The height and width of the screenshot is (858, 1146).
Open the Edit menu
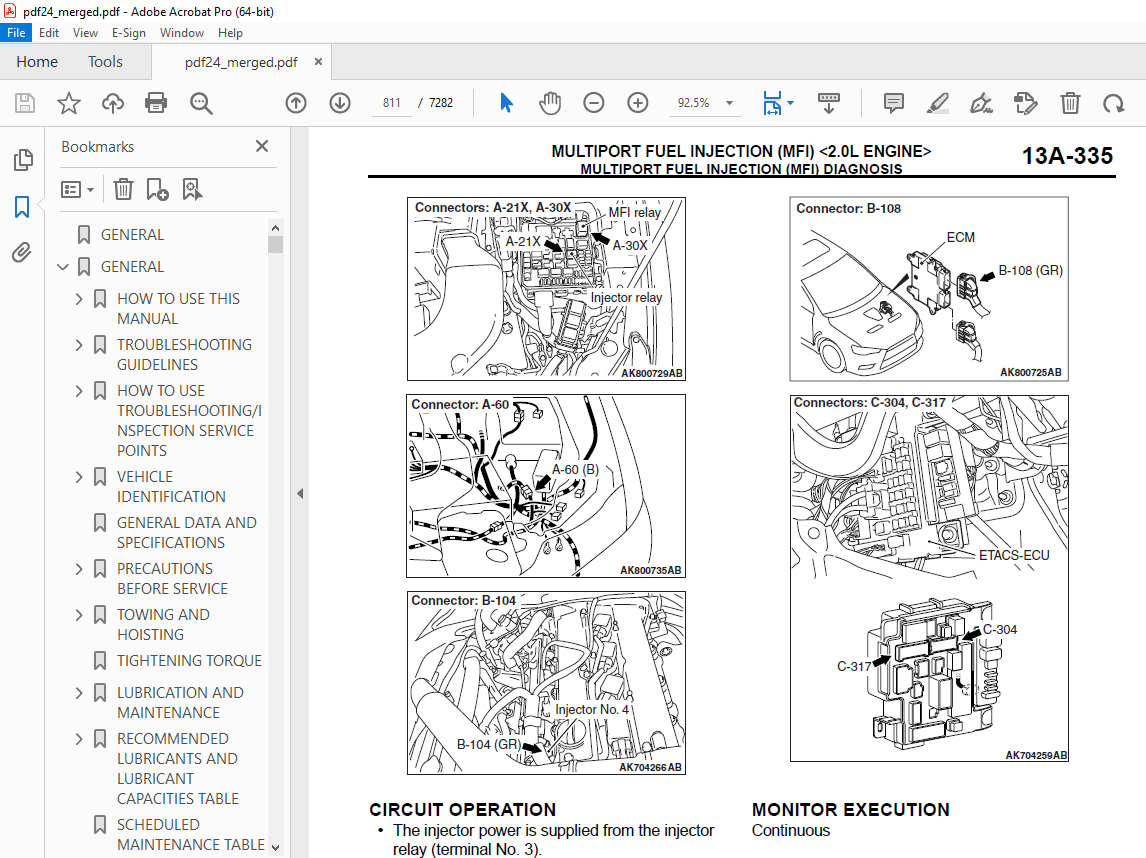49,33
